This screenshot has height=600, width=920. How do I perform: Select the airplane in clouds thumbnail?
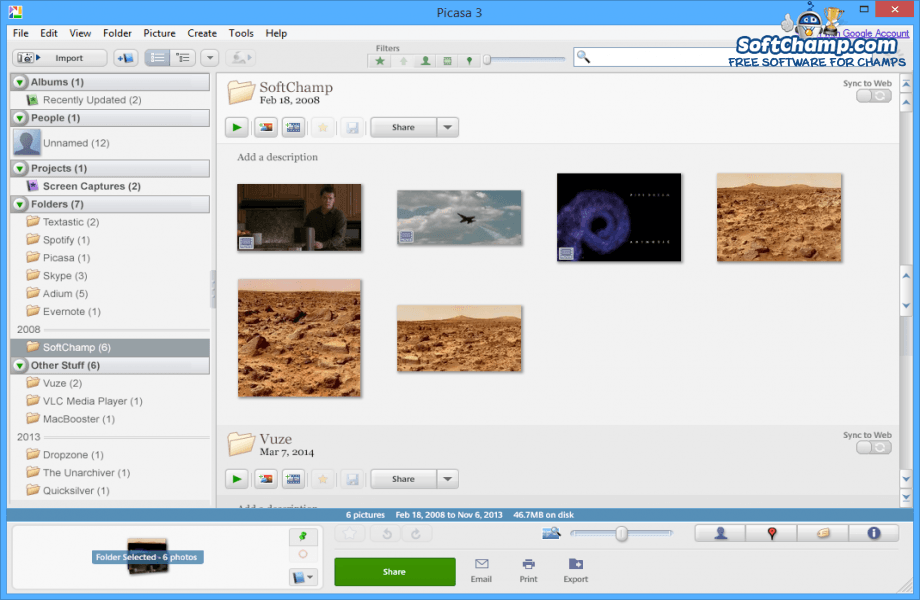pos(459,218)
